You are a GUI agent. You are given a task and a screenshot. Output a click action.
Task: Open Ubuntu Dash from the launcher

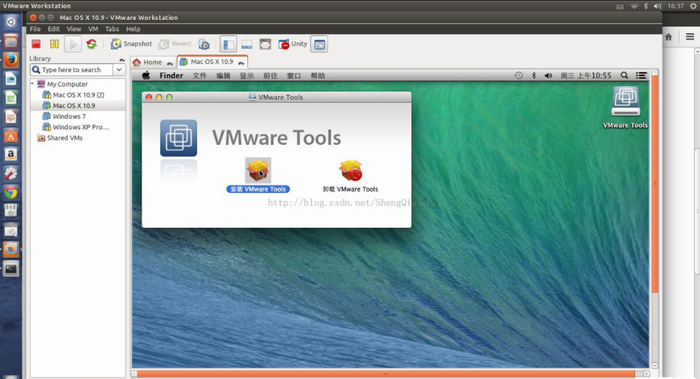click(x=11, y=21)
